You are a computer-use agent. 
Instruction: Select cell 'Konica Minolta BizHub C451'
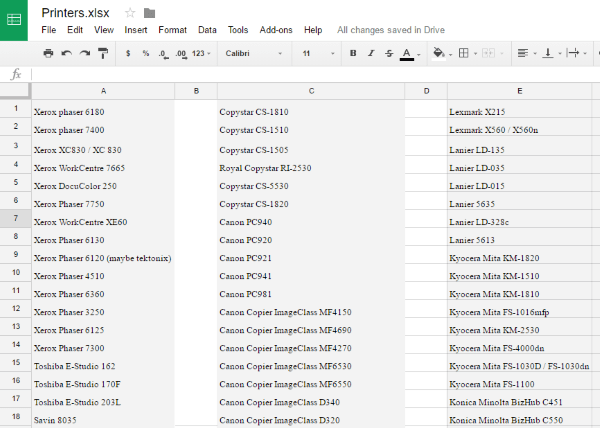(x=519, y=399)
